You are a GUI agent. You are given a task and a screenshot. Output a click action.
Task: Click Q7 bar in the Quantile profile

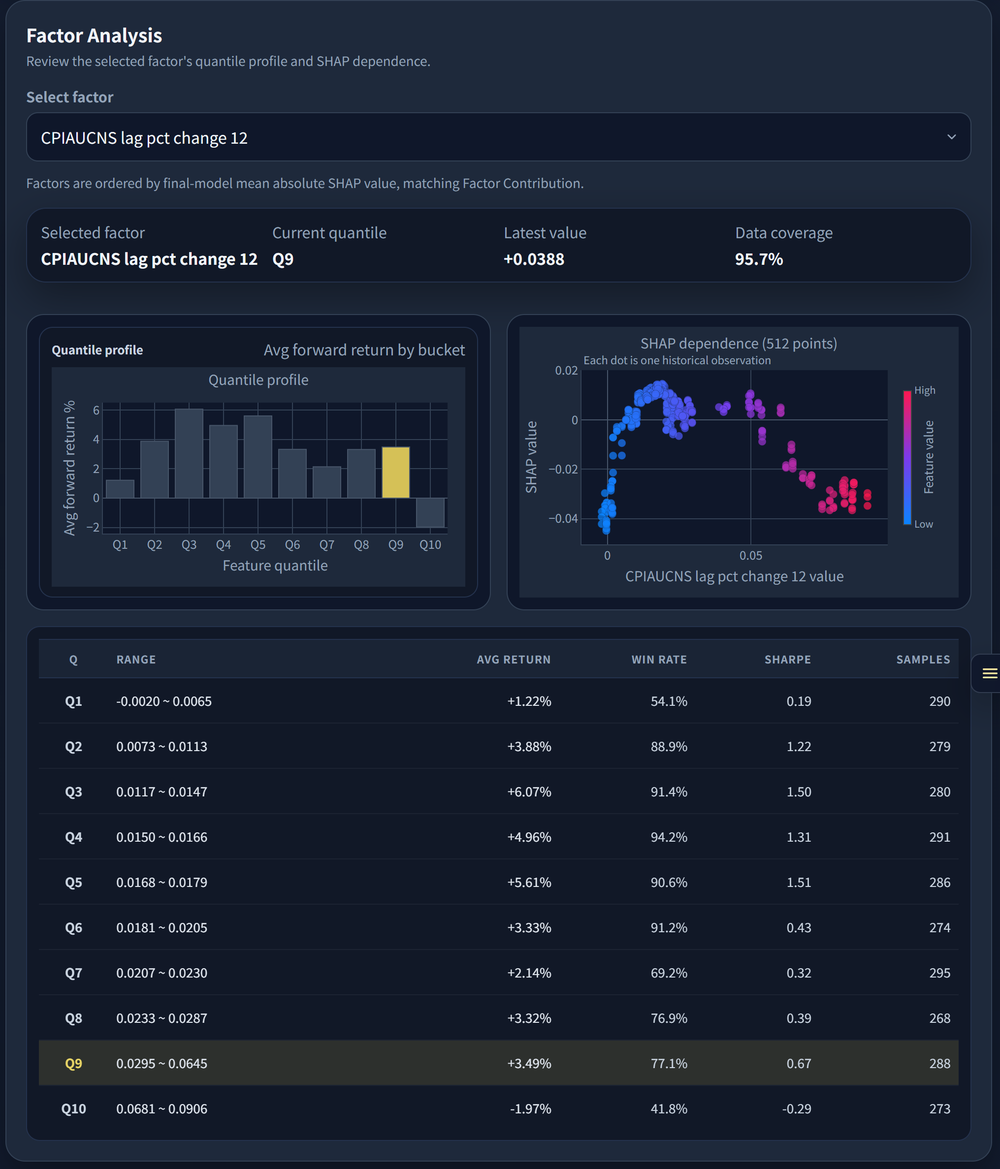[327, 482]
